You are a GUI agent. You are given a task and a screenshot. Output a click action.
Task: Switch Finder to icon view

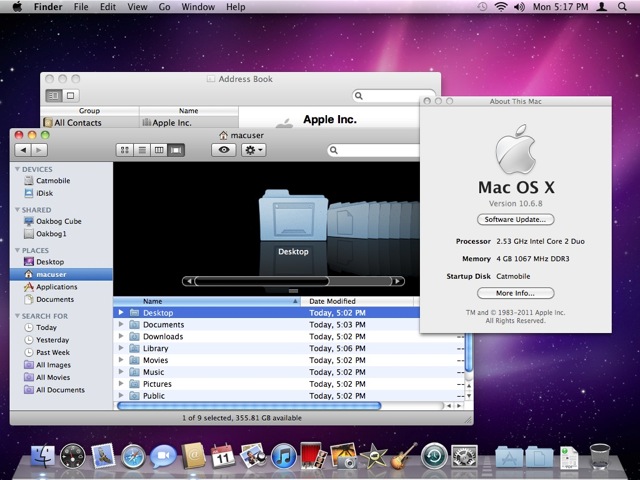125,149
